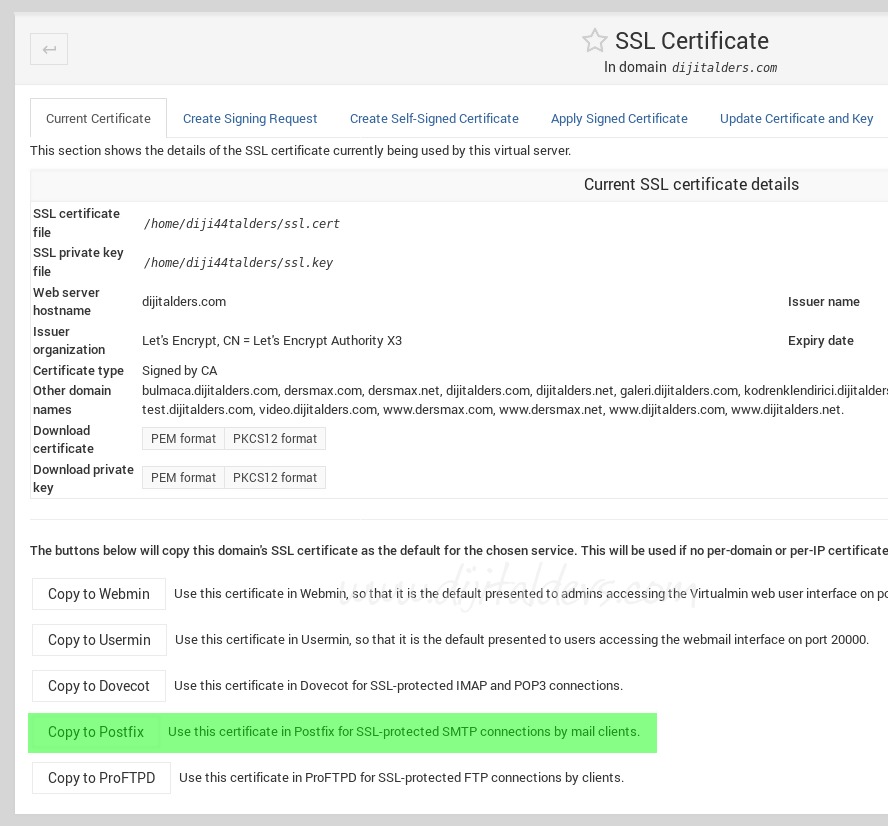The height and width of the screenshot is (826, 888).
Task: Click the dijitalders.com domain name under the title
Action: [724, 68]
